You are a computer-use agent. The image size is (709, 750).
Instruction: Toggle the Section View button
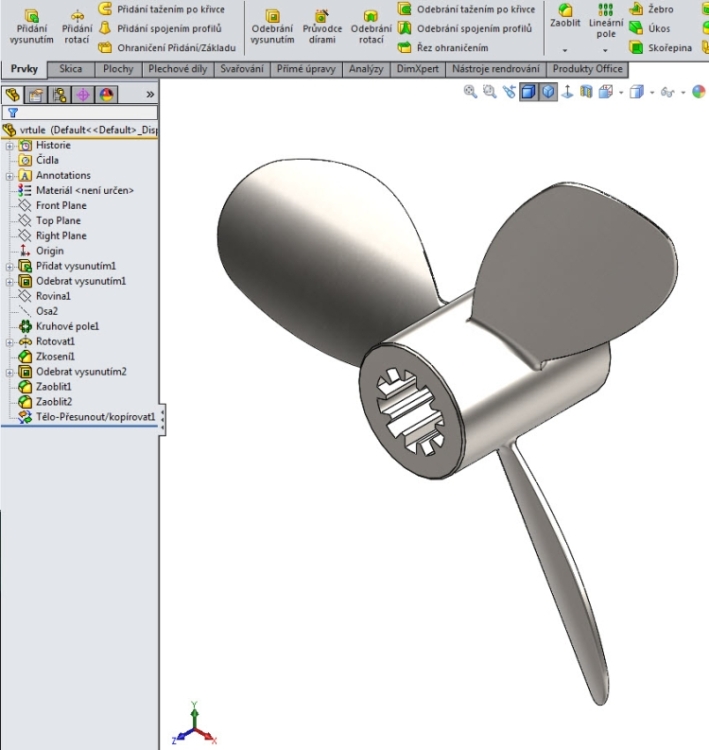tap(586, 92)
